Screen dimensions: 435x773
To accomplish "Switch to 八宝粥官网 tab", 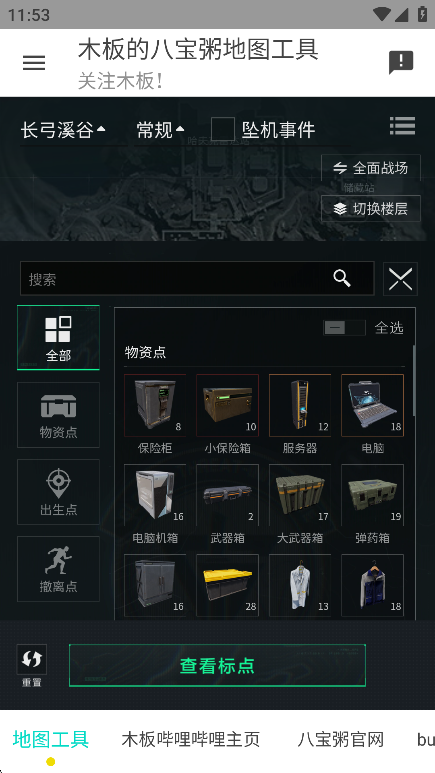I will (x=340, y=739).
